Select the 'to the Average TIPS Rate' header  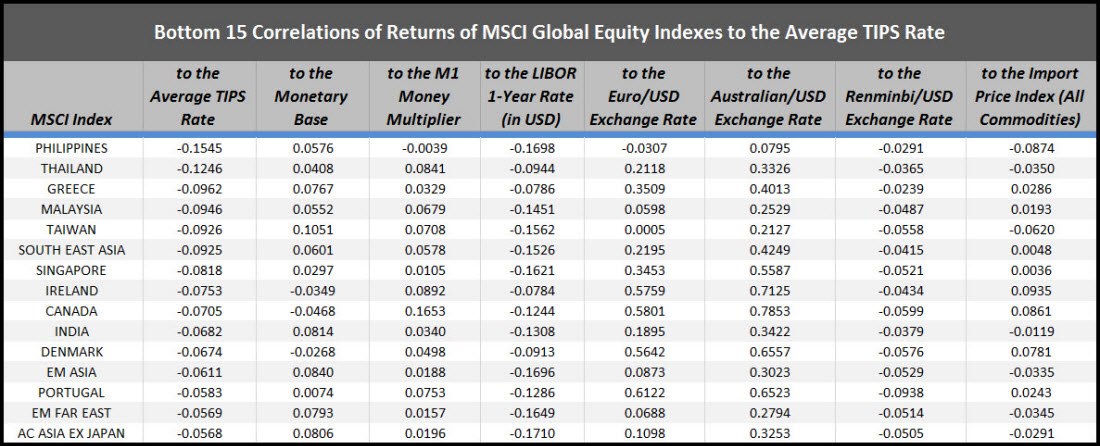coord(198,97)
